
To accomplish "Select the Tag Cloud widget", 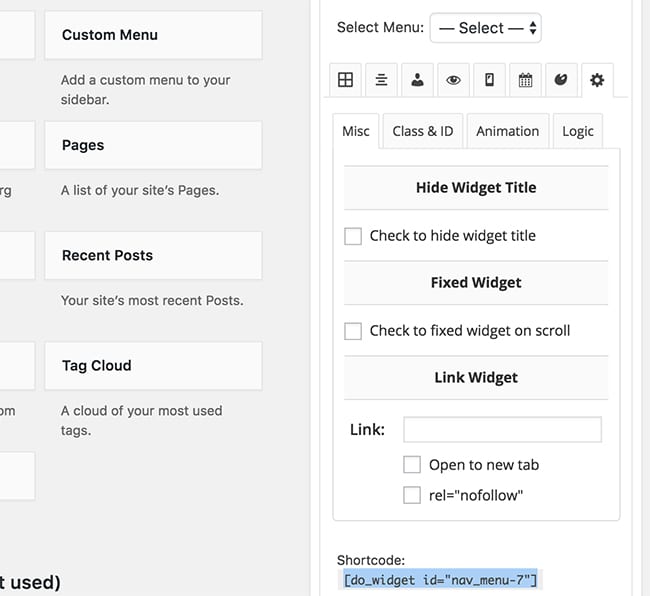I will tap(153, 366).
